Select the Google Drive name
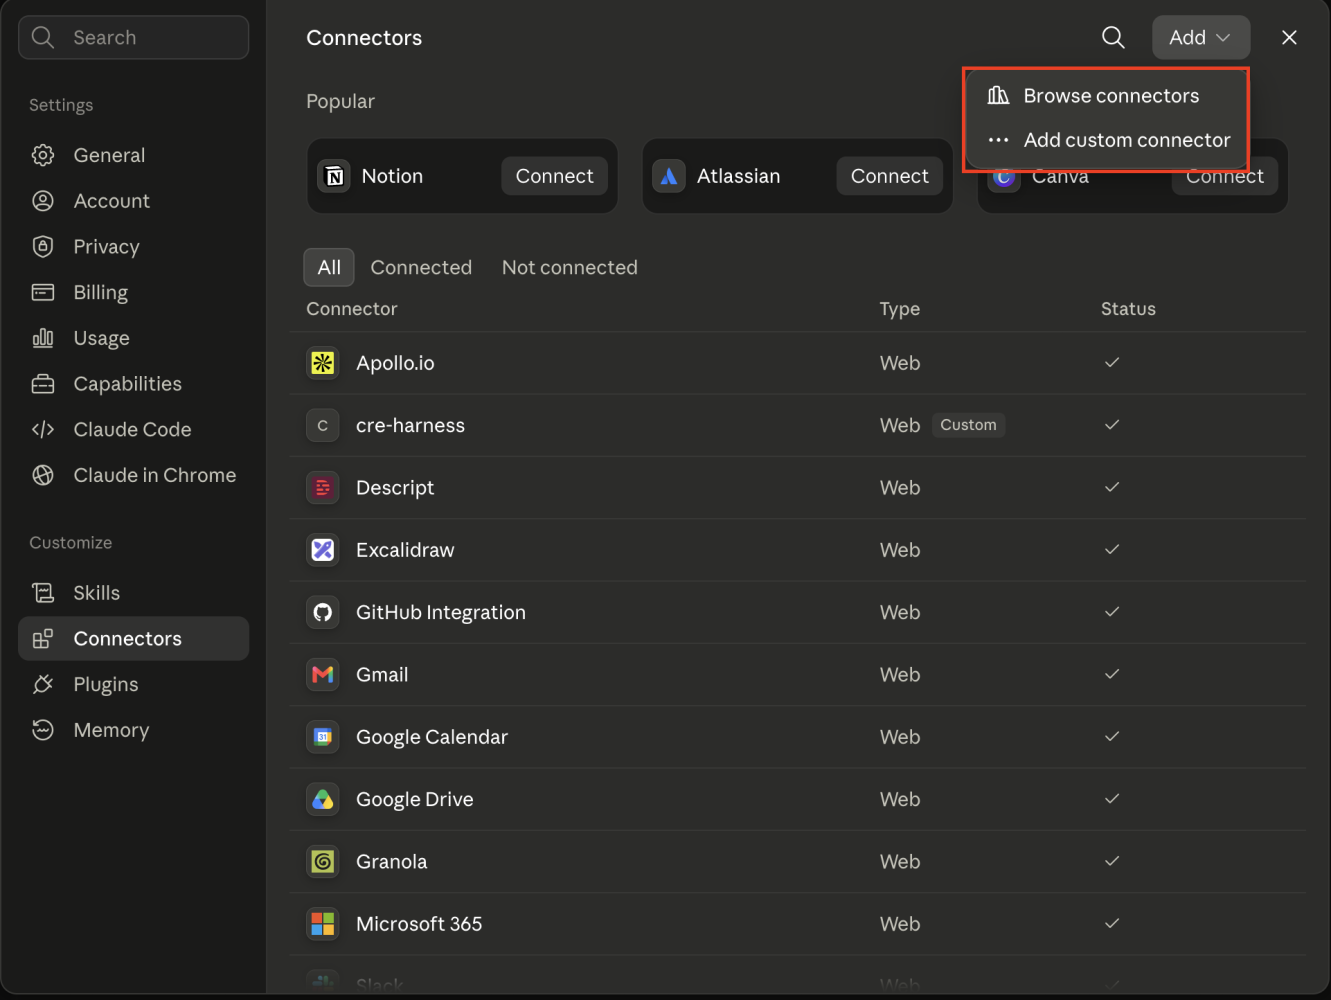This screenshot has height=1000, width=1331. coord(415,799)
